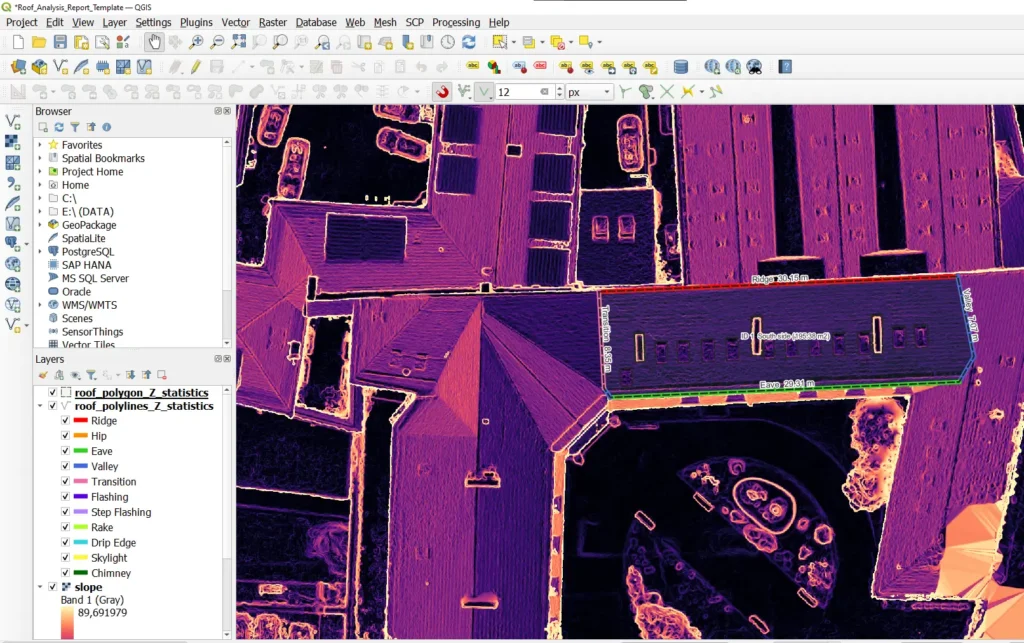Open the Processing menu
The image size is (1024, 643).
tap(456, 22)
